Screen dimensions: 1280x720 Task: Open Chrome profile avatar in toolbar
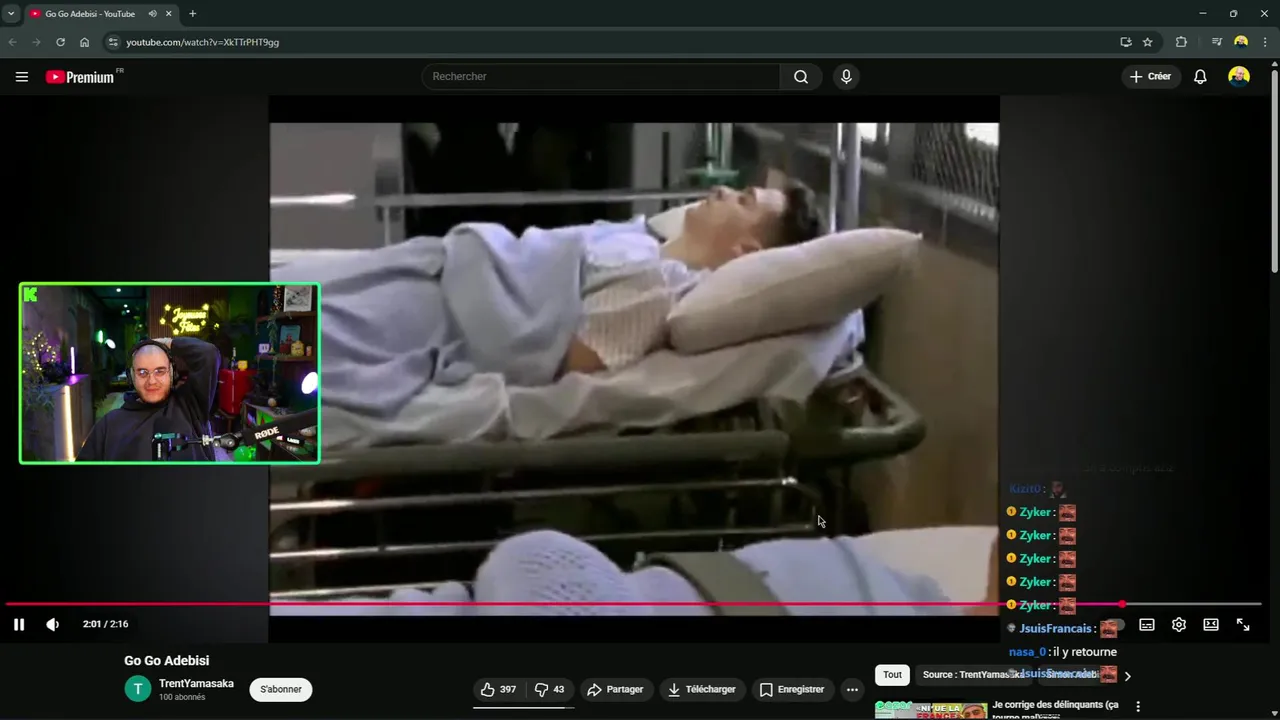[1241, 42]
